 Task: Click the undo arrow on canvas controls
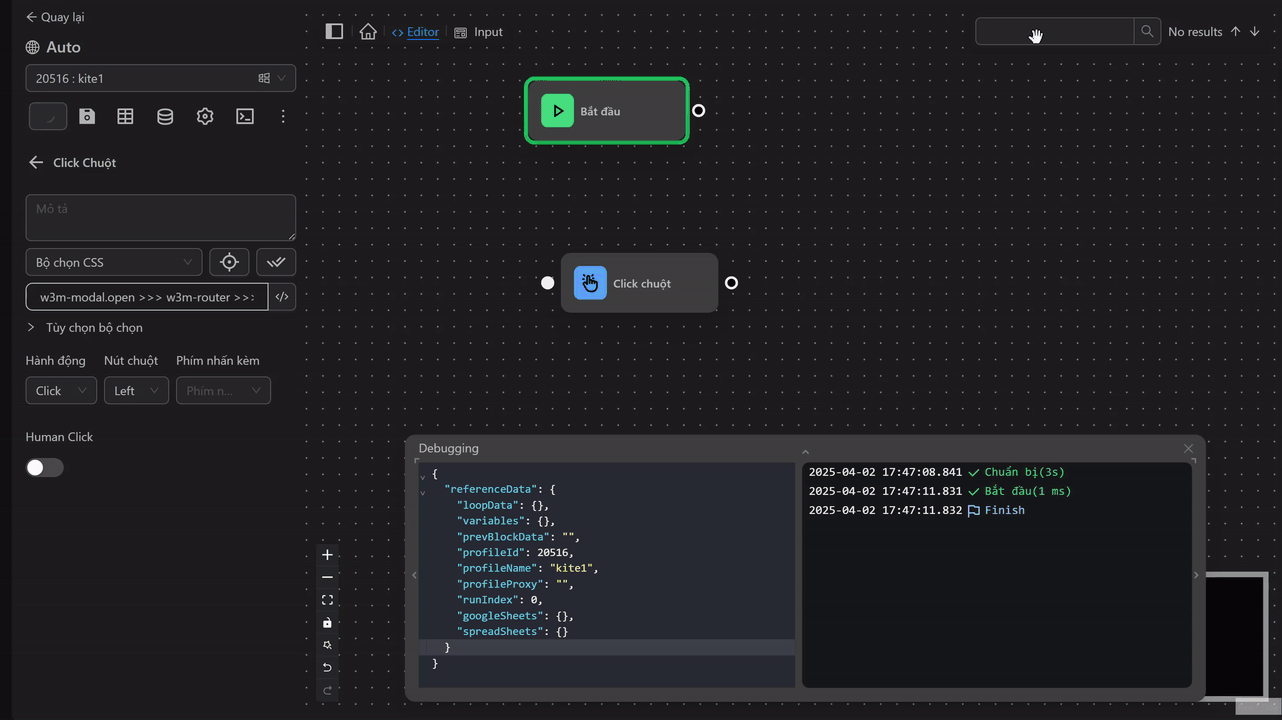point(327,668)
